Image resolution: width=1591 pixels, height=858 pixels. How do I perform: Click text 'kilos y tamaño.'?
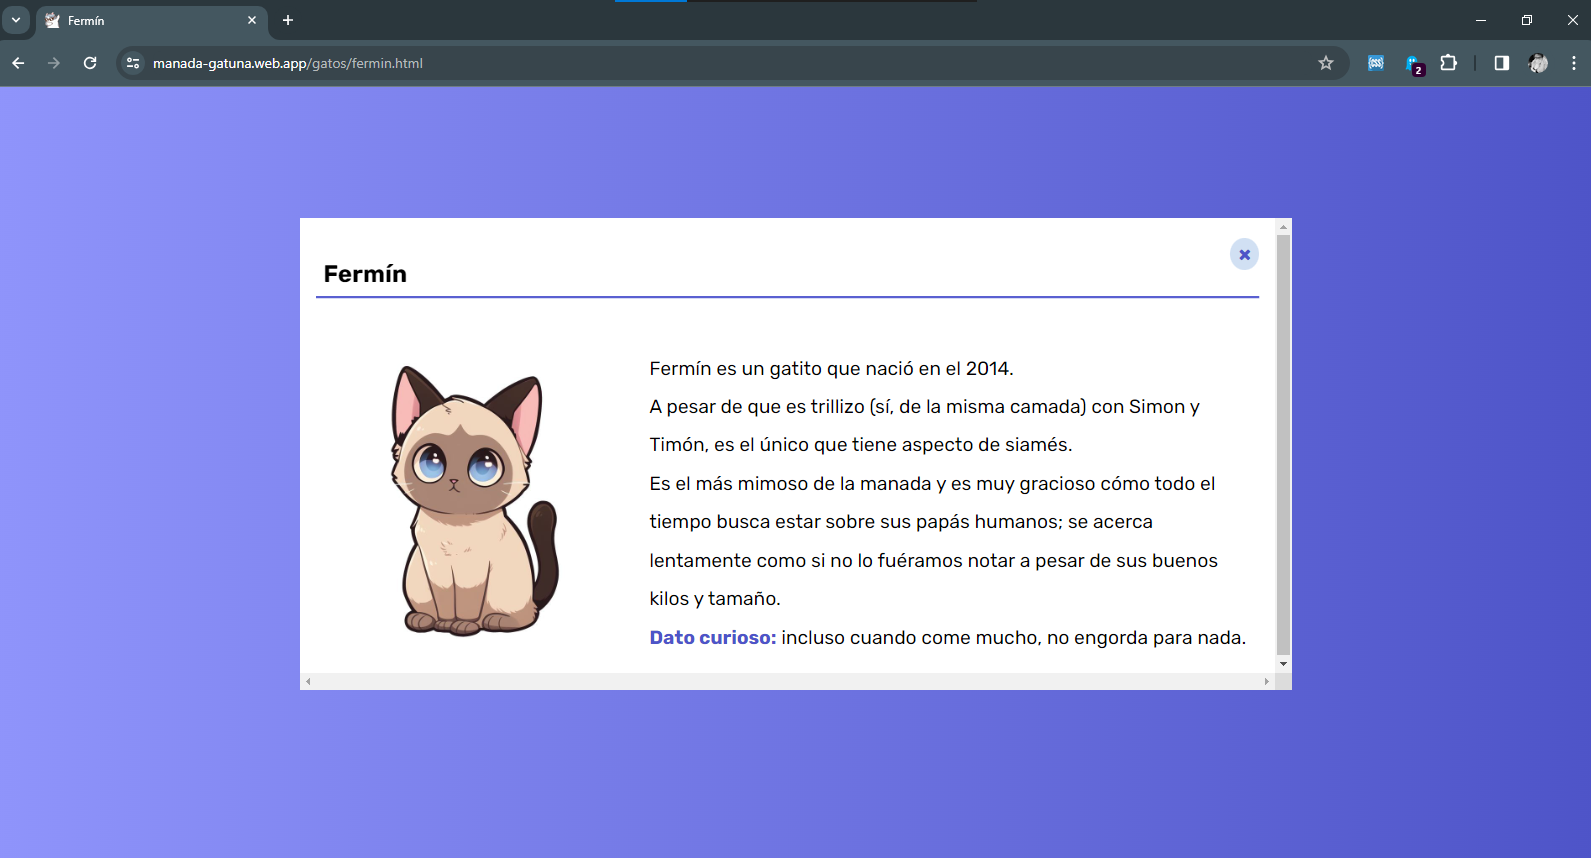coord(715,599)
